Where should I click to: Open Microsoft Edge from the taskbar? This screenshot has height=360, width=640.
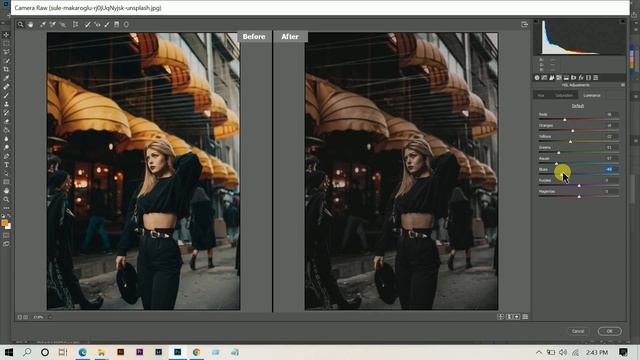(82, 352)
